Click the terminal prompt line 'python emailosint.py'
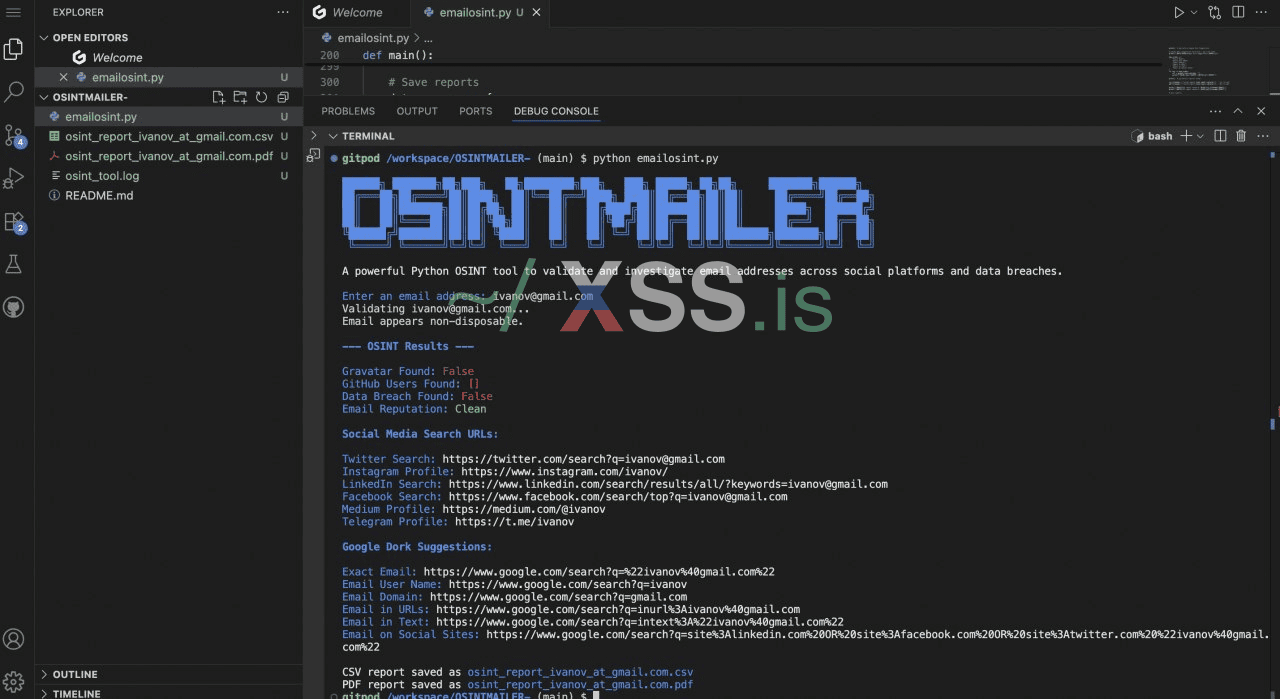Screen dimensions: 1280x699 tap(529, 158)
